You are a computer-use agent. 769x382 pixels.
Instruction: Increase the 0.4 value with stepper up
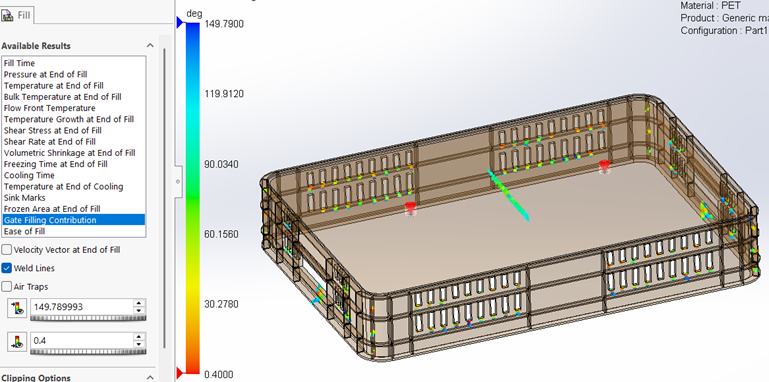pyautogui.click(x=139, y=336)
